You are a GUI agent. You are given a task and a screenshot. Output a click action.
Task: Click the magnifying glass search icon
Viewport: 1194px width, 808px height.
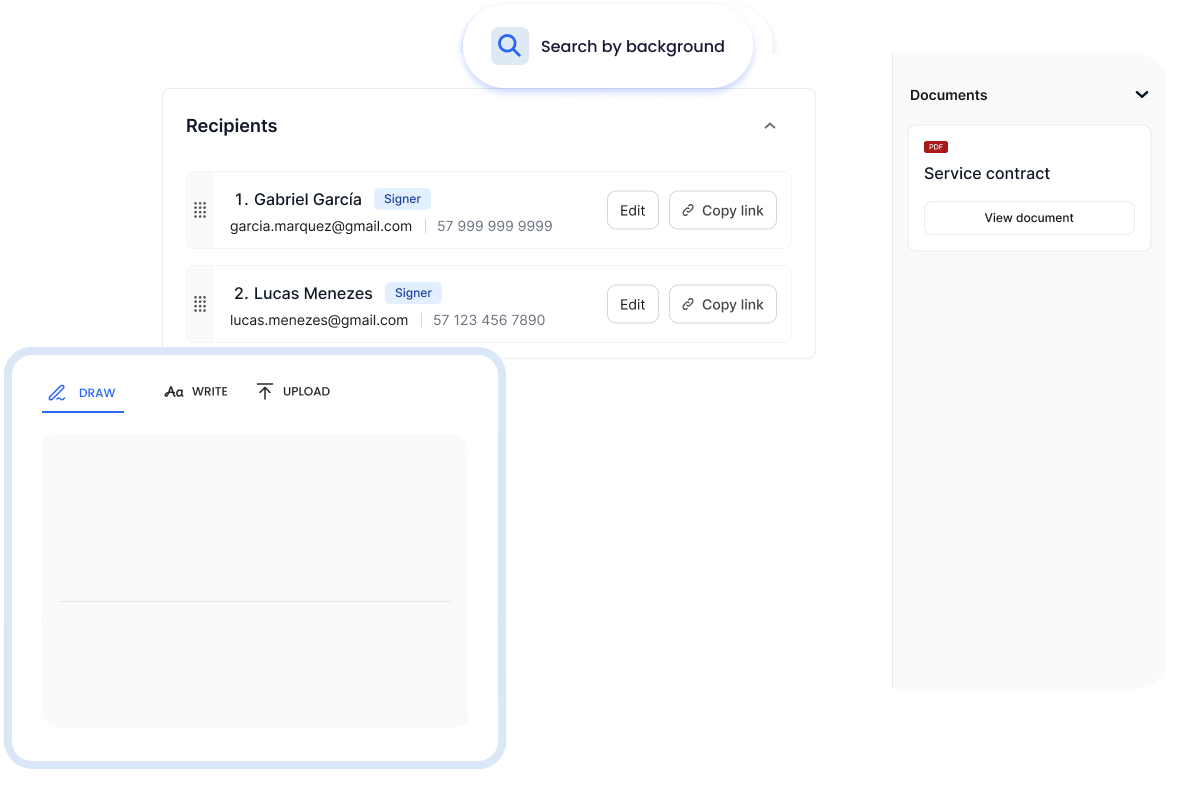[x=510, y=46]
